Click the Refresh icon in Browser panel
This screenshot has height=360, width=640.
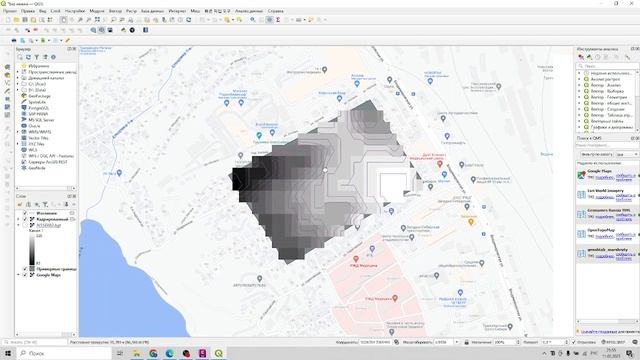(28, 57)
